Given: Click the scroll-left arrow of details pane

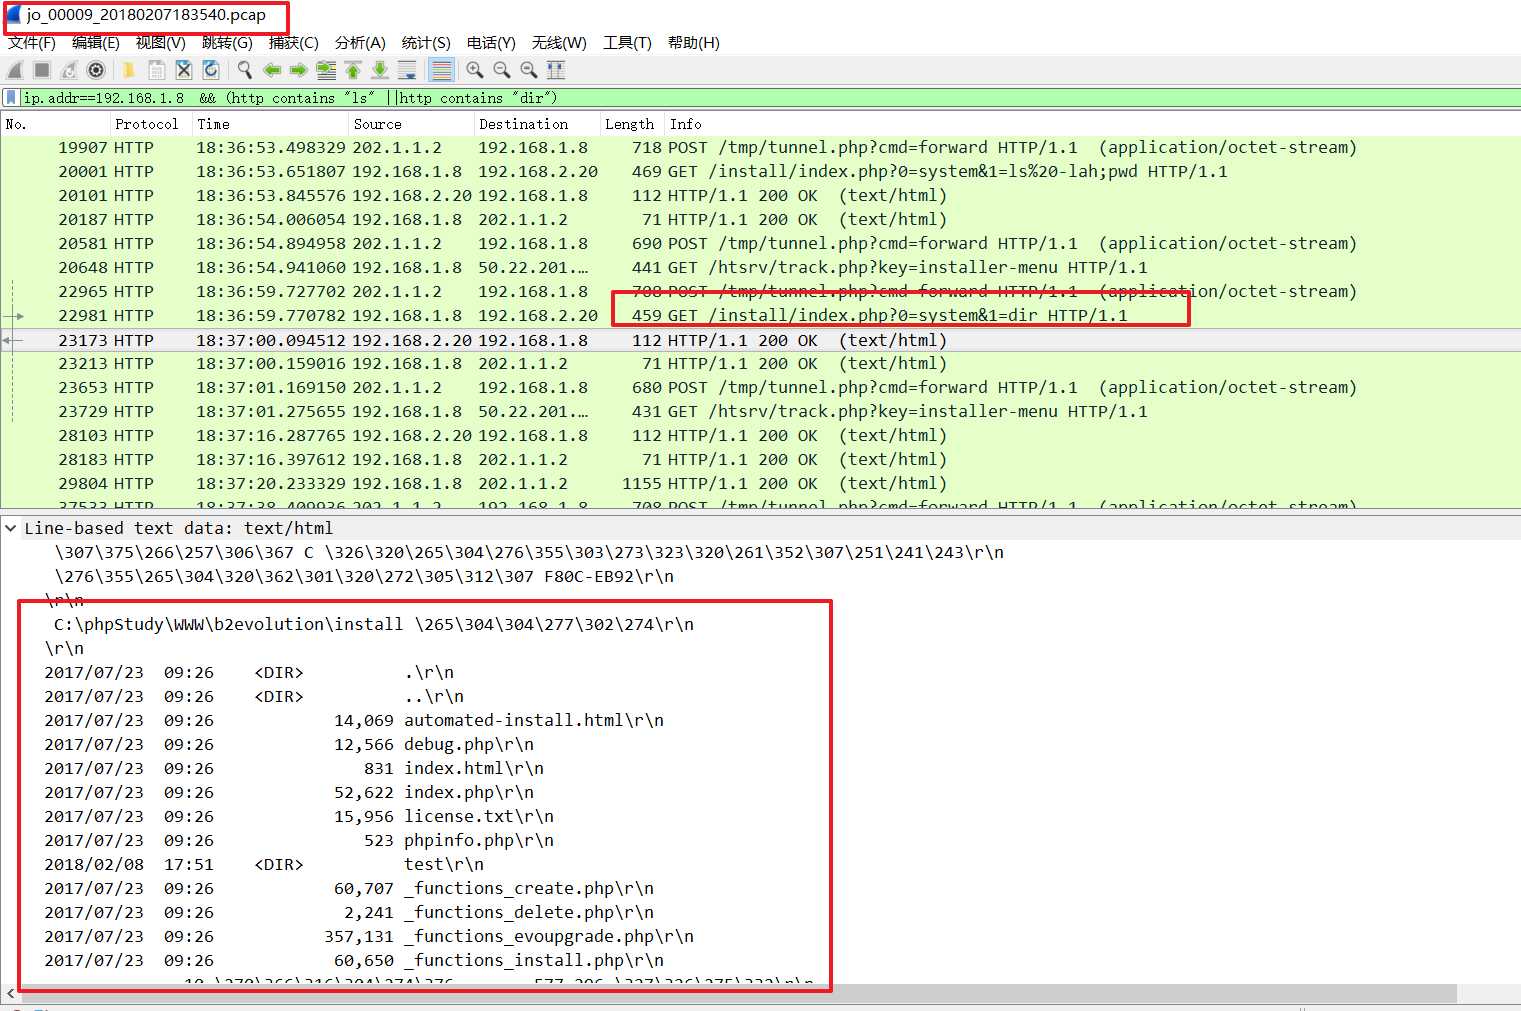Looking at the screenshot, I should pyautogui.click(x=10, y=993).
